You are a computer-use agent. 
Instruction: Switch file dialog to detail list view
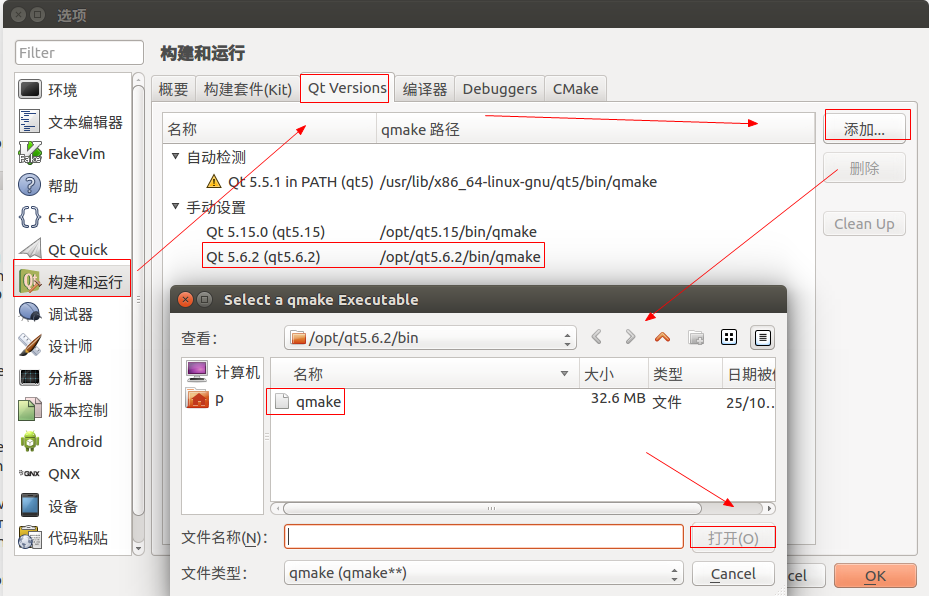point(763,338)
